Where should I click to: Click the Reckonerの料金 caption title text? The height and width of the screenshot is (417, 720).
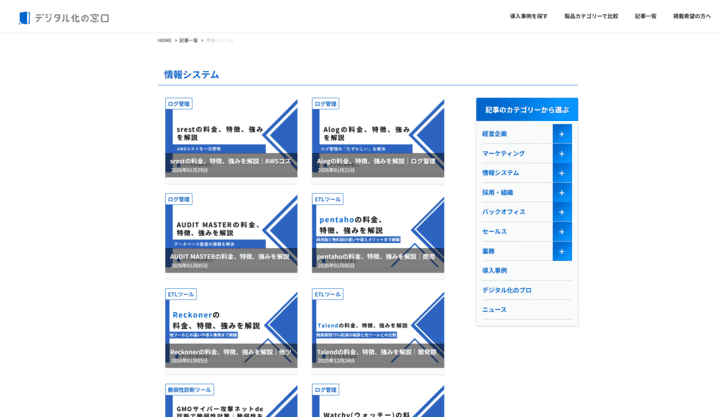(x=231, y=352)
